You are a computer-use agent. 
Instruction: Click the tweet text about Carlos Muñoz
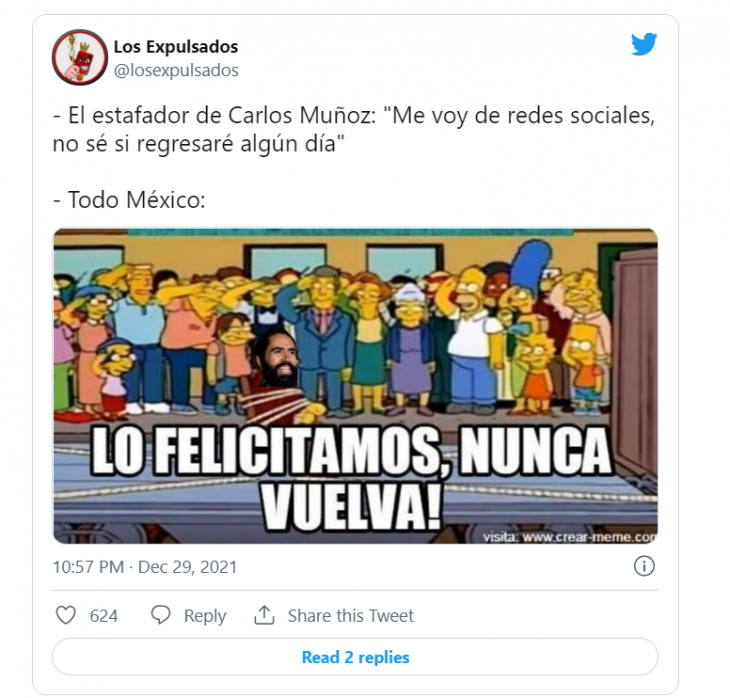(354, 129)
